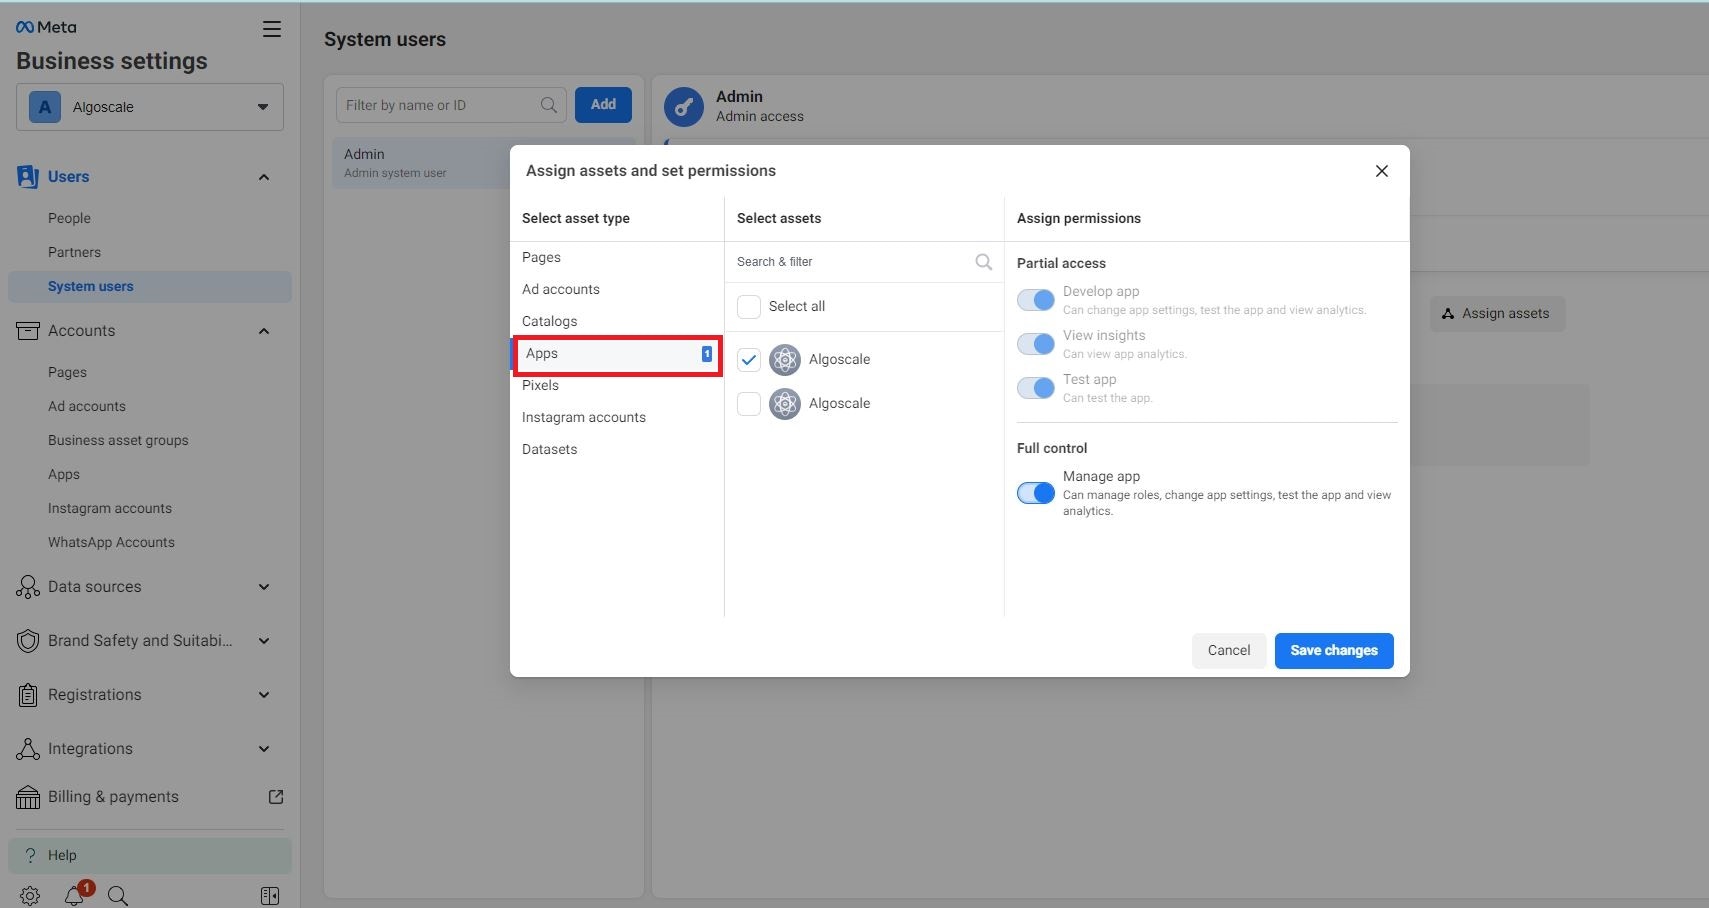
Task: Open Billing external link icon
Action: (x=276, y=797)
